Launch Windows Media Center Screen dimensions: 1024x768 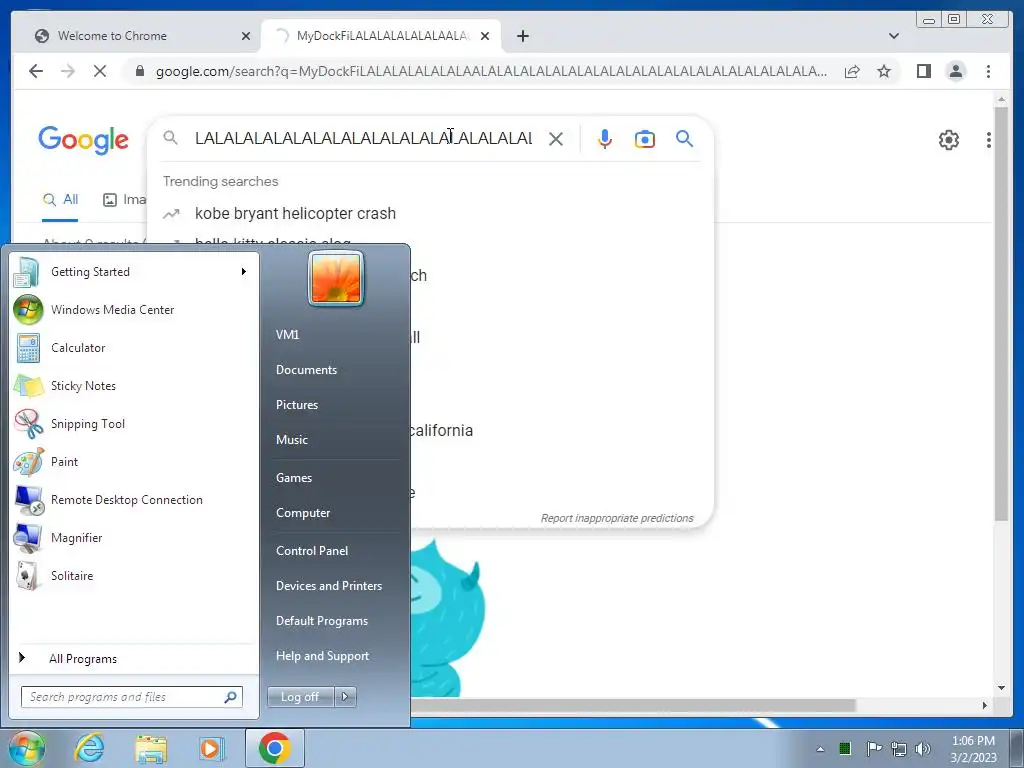(x=134, y=310)
